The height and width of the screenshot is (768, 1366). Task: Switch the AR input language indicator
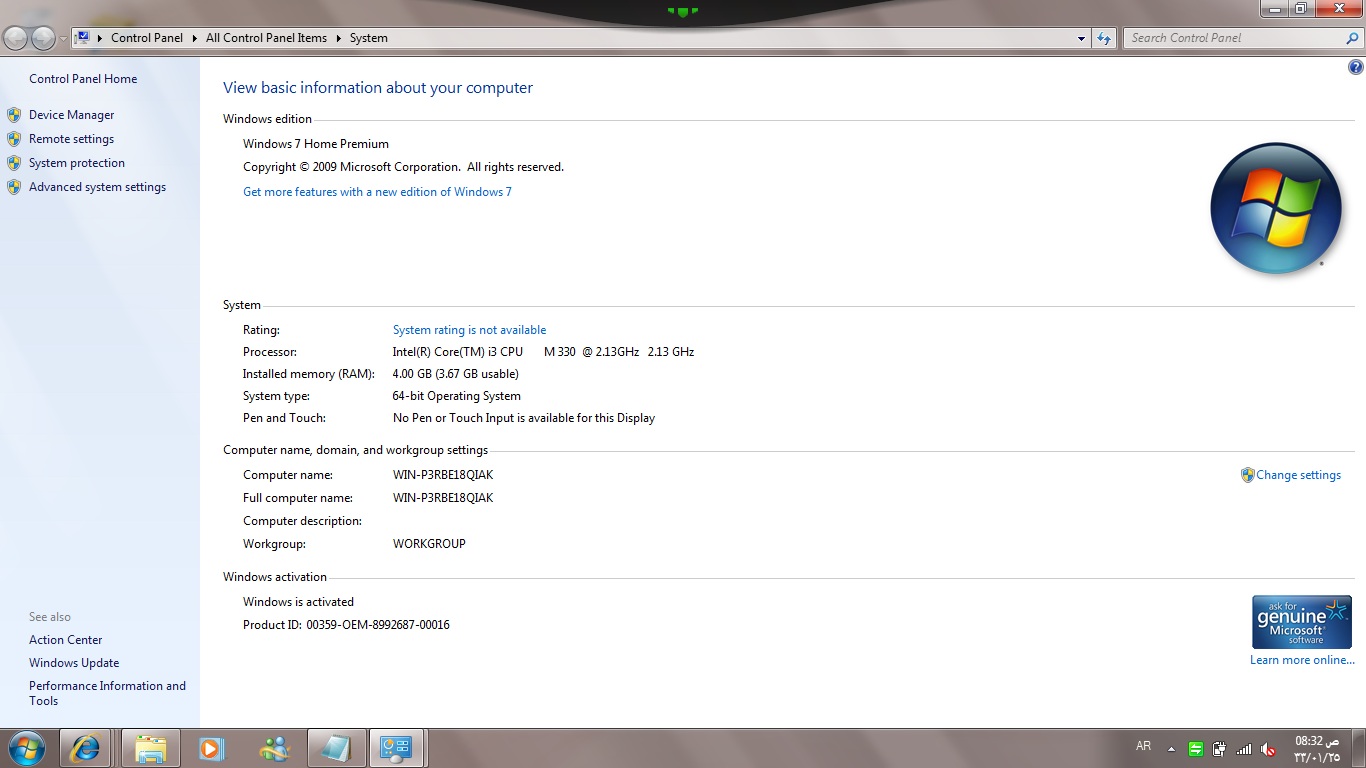pos(1144,746)
